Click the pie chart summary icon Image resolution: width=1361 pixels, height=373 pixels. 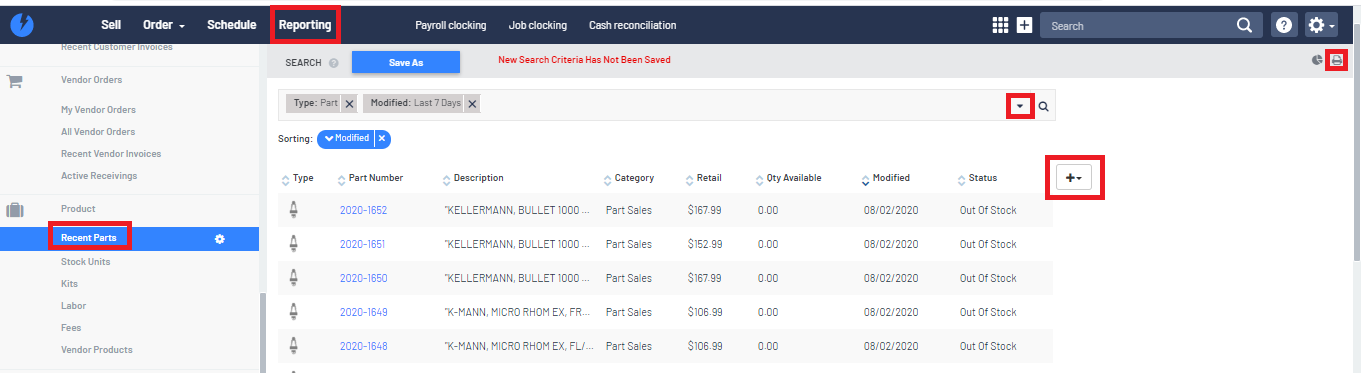tap(1317, 60)
